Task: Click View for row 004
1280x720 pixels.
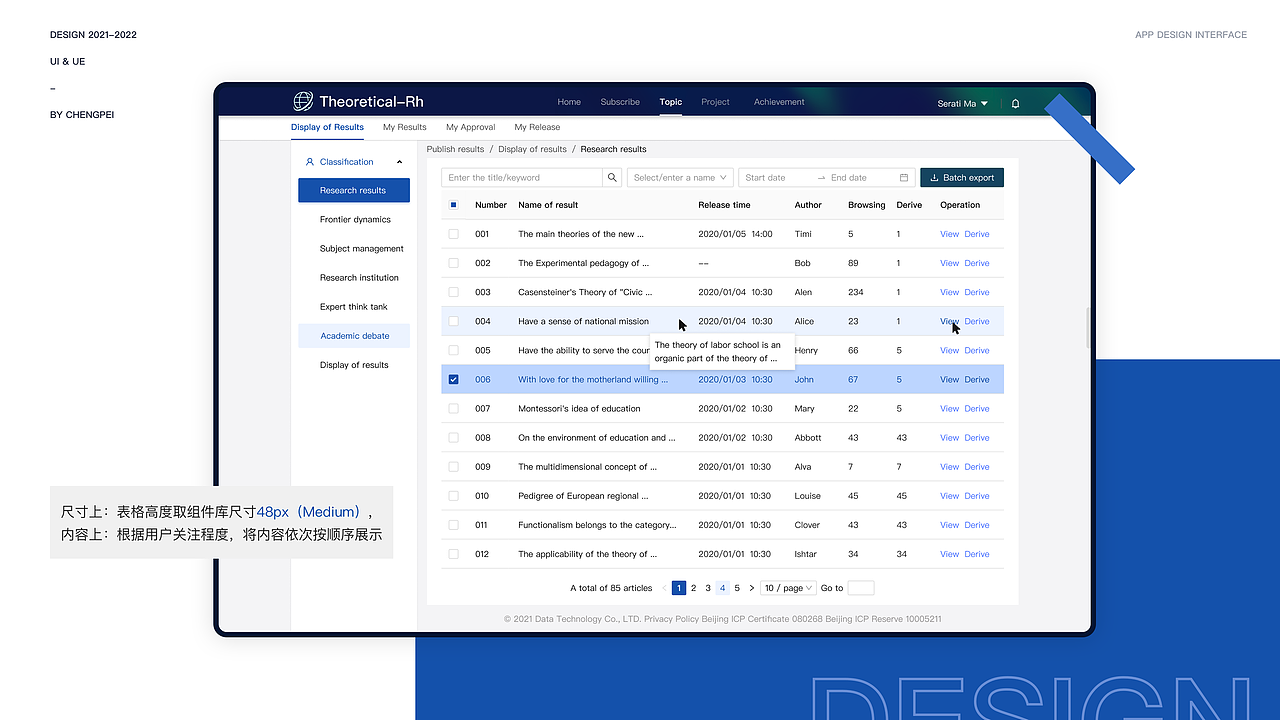Action: (x=949, y=321)
